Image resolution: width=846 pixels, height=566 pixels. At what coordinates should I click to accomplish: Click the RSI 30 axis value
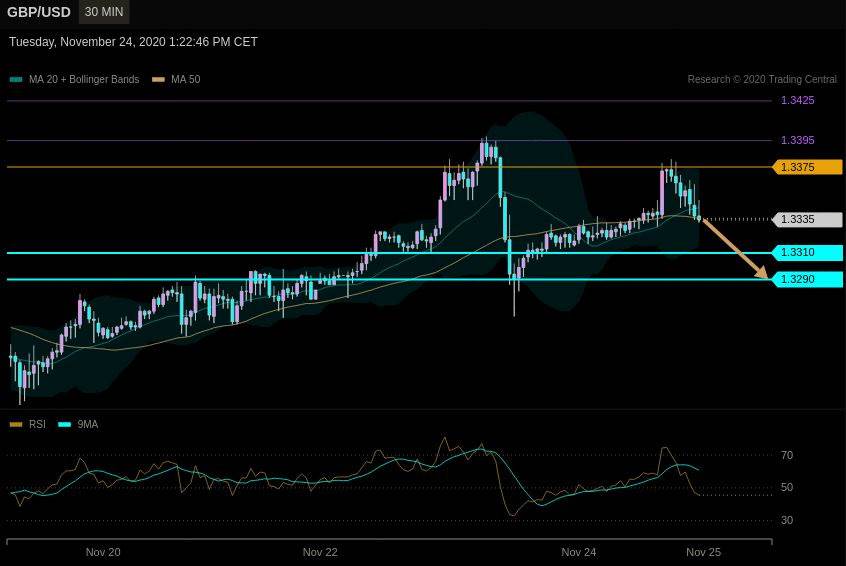tap(787, 520)
